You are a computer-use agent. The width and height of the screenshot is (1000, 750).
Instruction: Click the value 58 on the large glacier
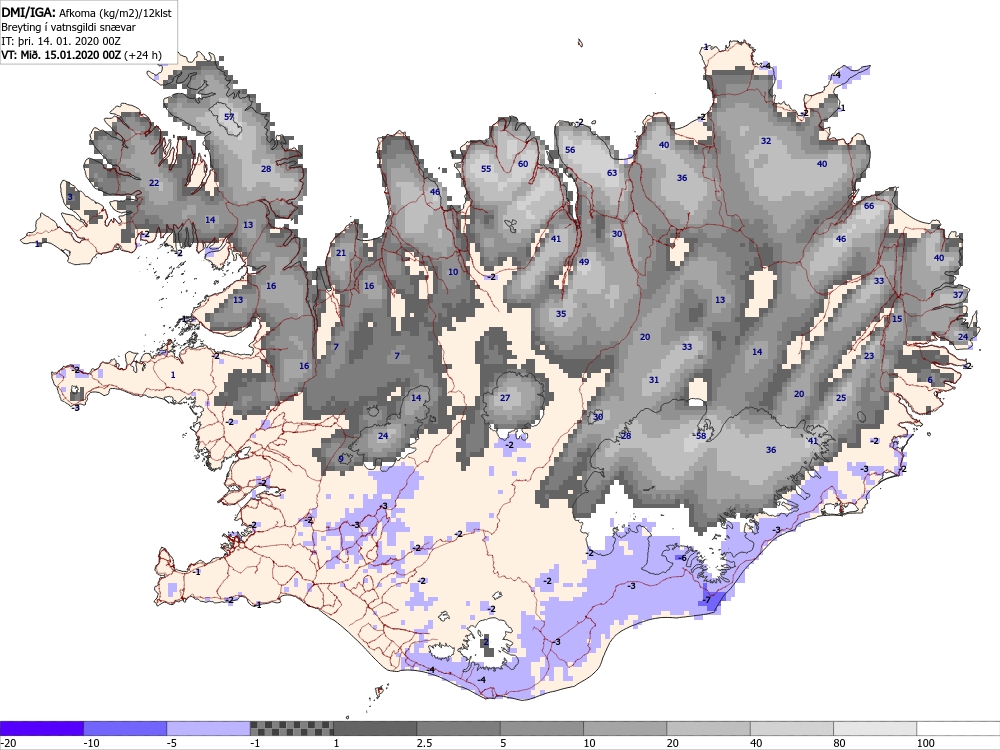[701, 436]
